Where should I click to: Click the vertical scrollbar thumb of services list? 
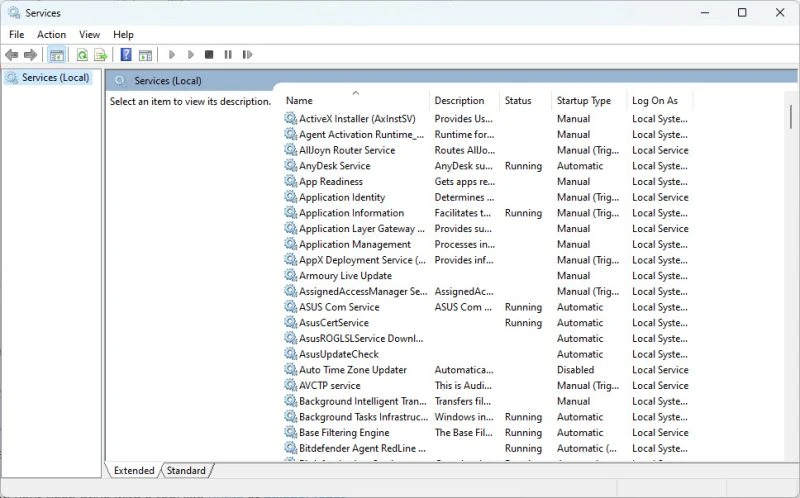tap(791, 117)
